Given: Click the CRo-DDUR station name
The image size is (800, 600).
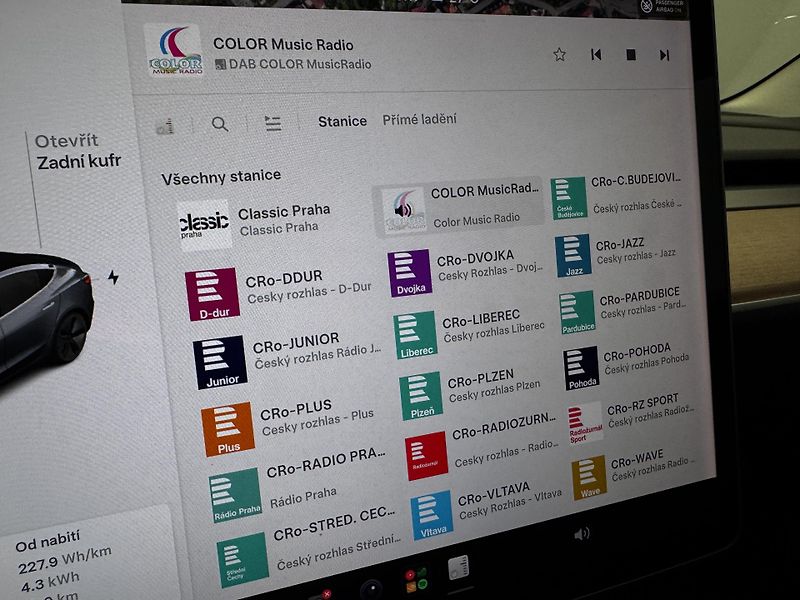Looking at the screenshot, I should tap(284, 279).
